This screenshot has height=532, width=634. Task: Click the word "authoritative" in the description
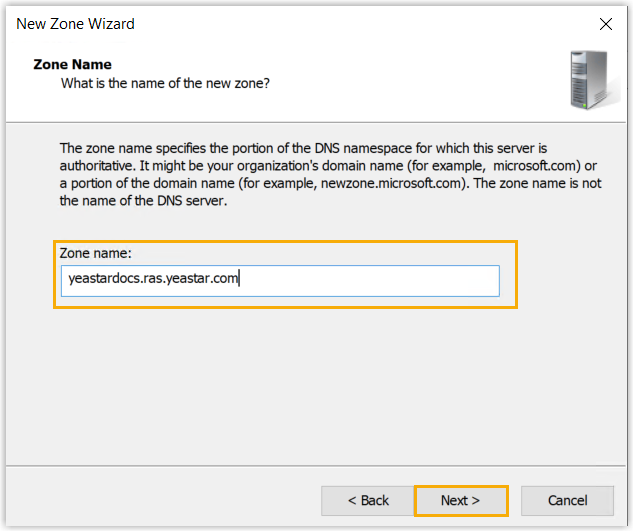(99, 164)
